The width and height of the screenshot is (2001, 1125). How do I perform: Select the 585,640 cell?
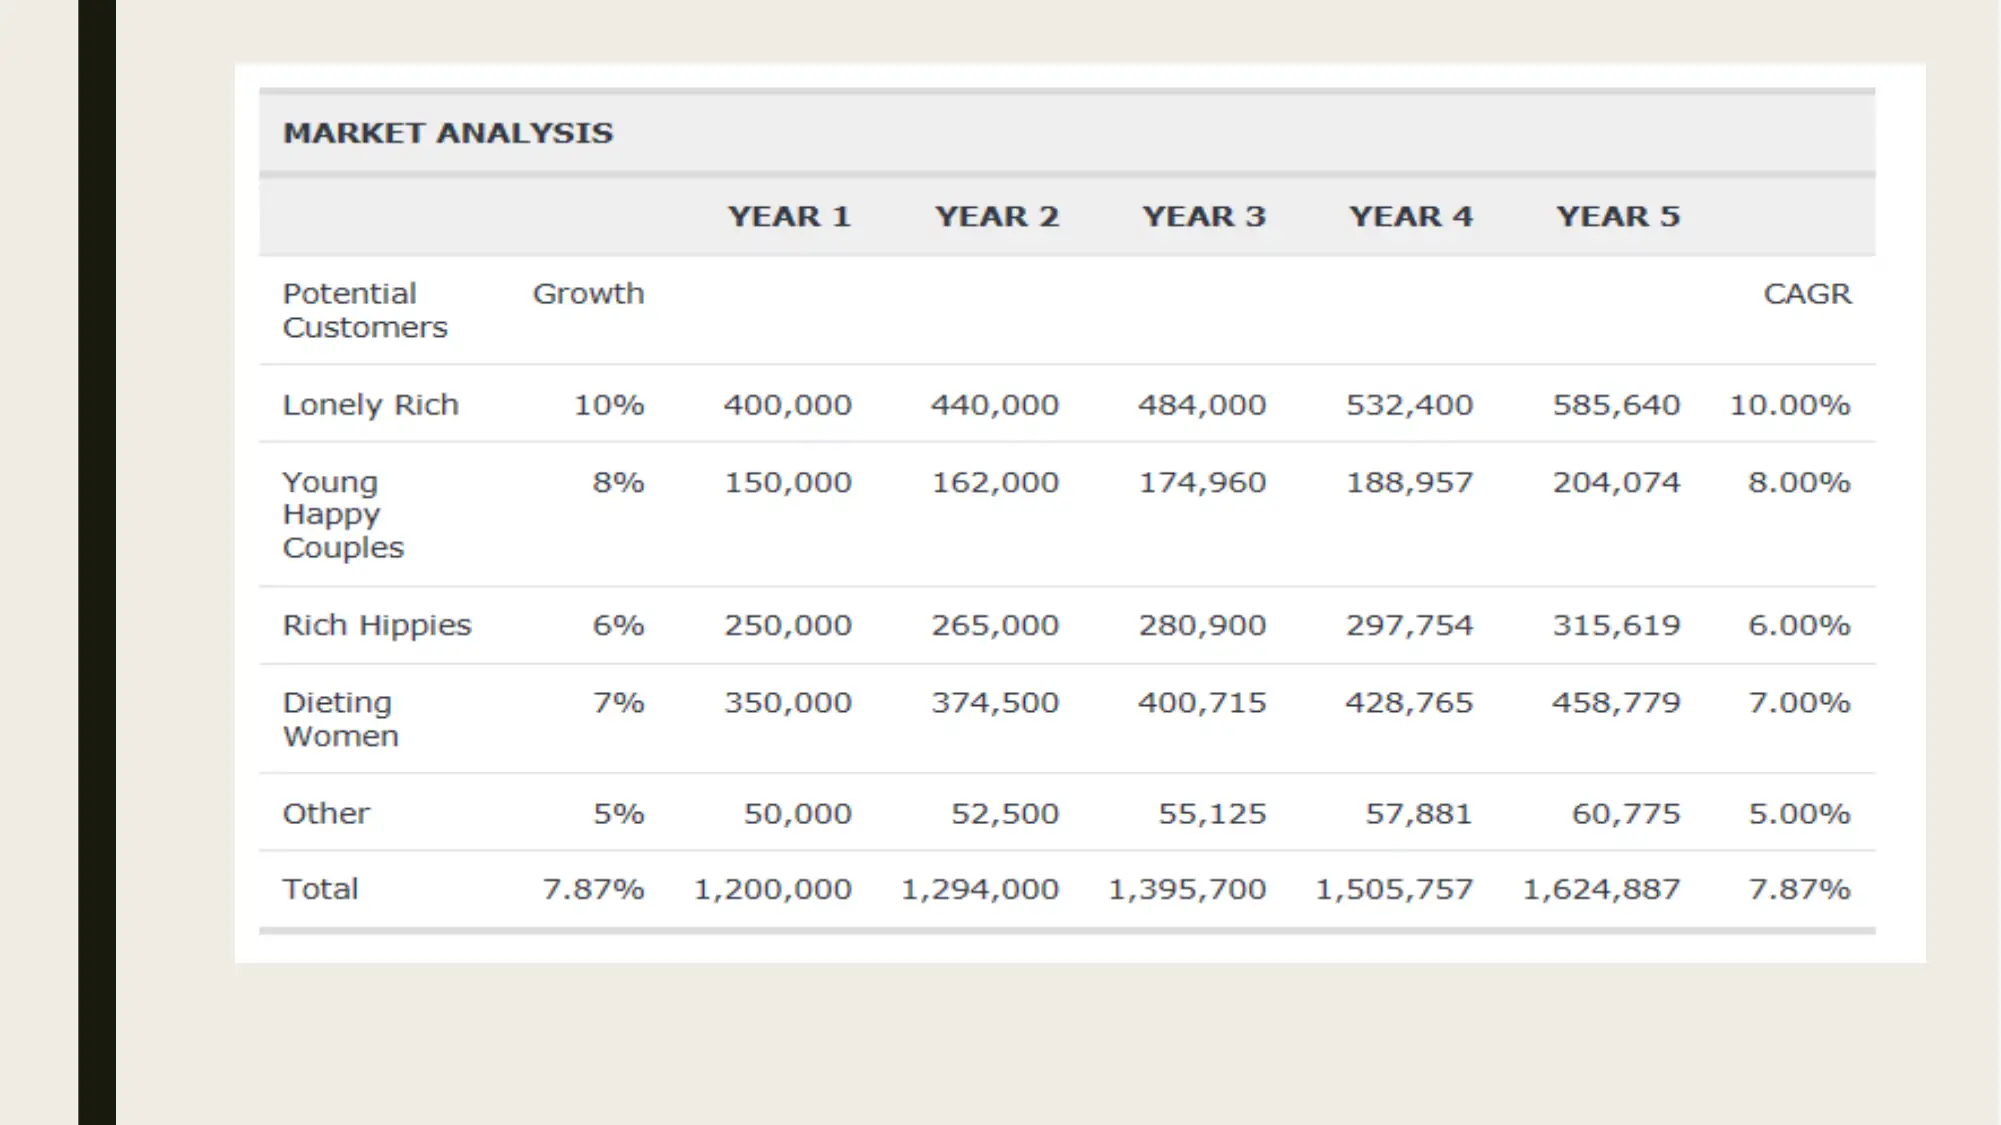(1616, 405)
